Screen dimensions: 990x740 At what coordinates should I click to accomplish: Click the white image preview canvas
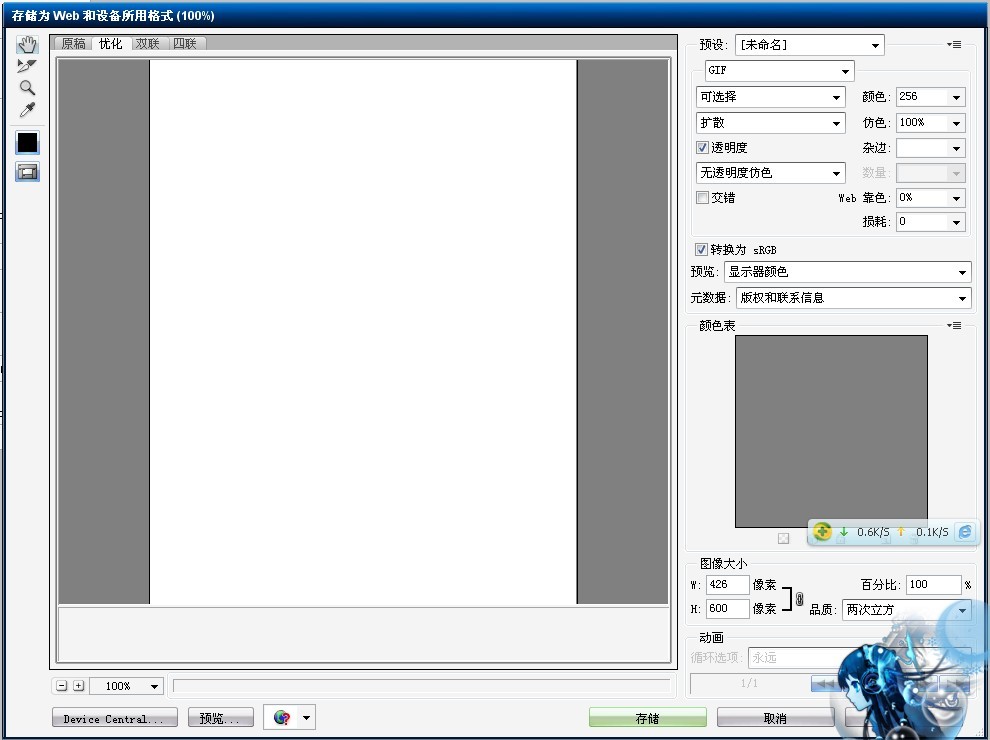pyautogui.click(x=363, y=331)
